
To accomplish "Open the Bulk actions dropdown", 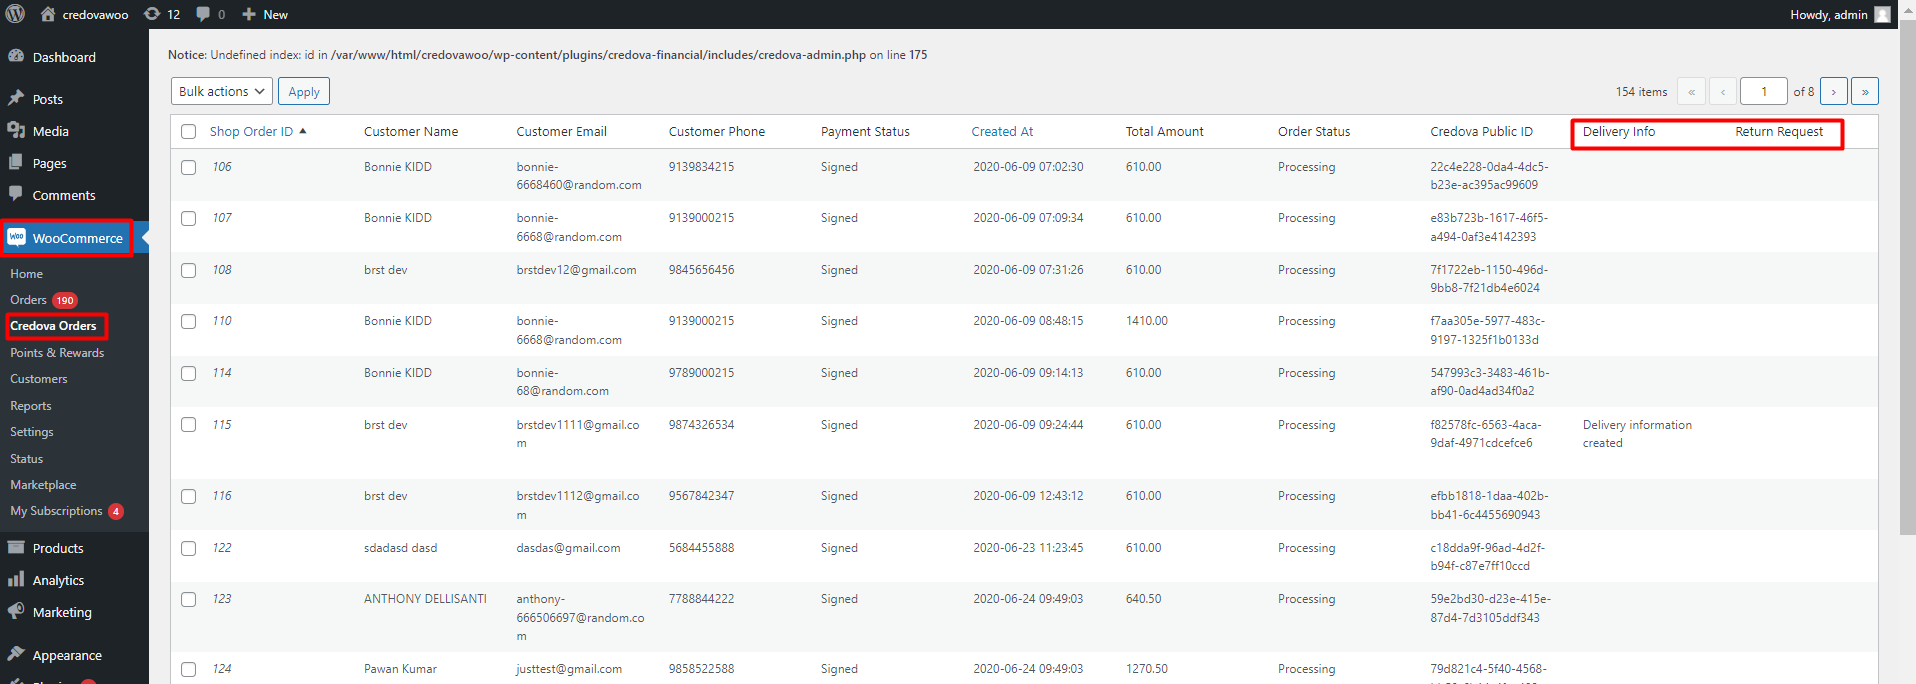I will [221, 91].
